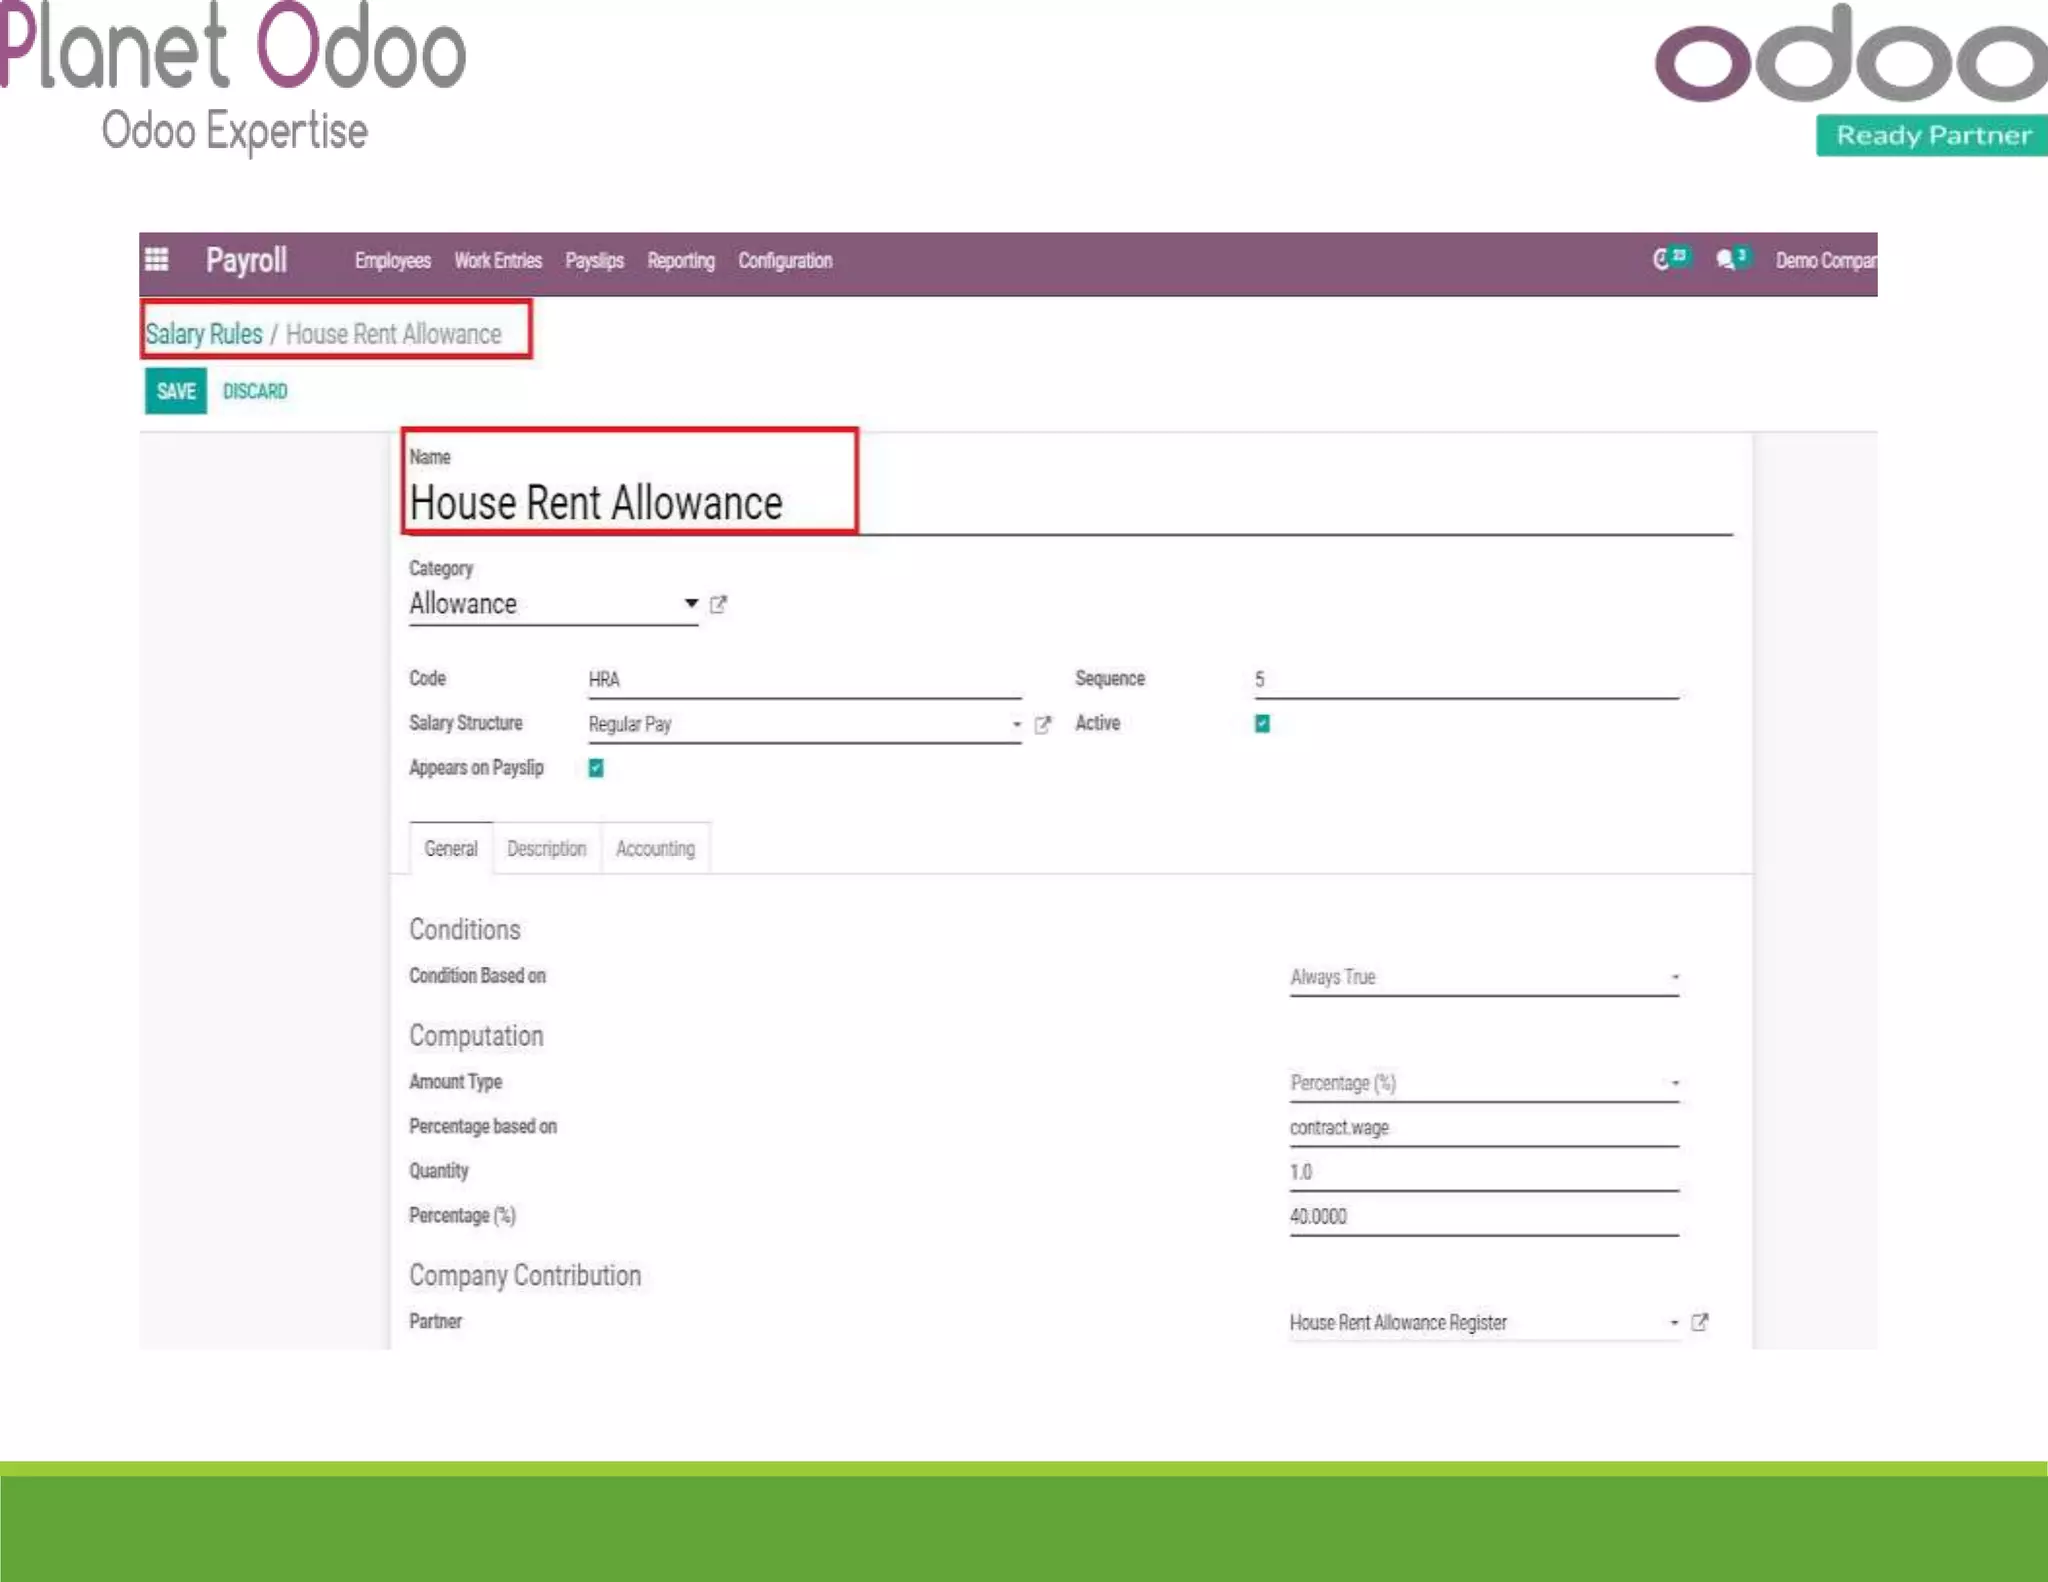
Task: Go back via Salary Rules breadcrumb
Action: [204, 334]
